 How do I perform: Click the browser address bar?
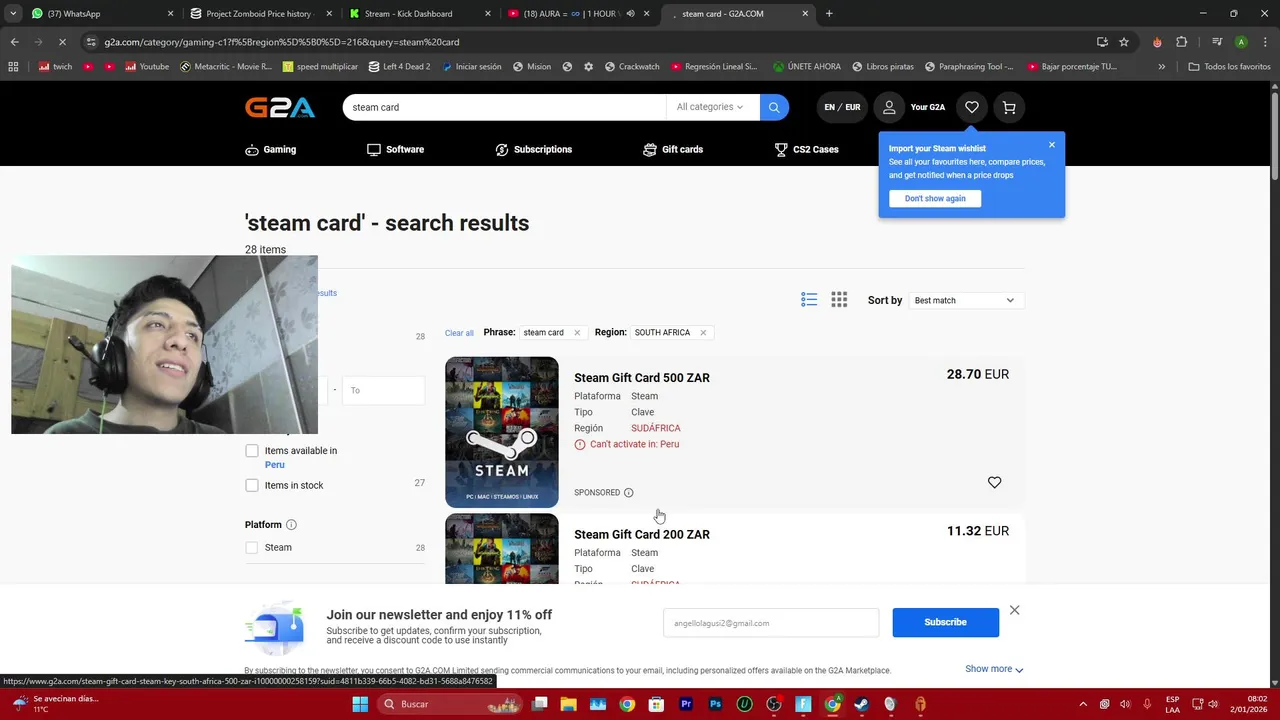pos(590,42)
